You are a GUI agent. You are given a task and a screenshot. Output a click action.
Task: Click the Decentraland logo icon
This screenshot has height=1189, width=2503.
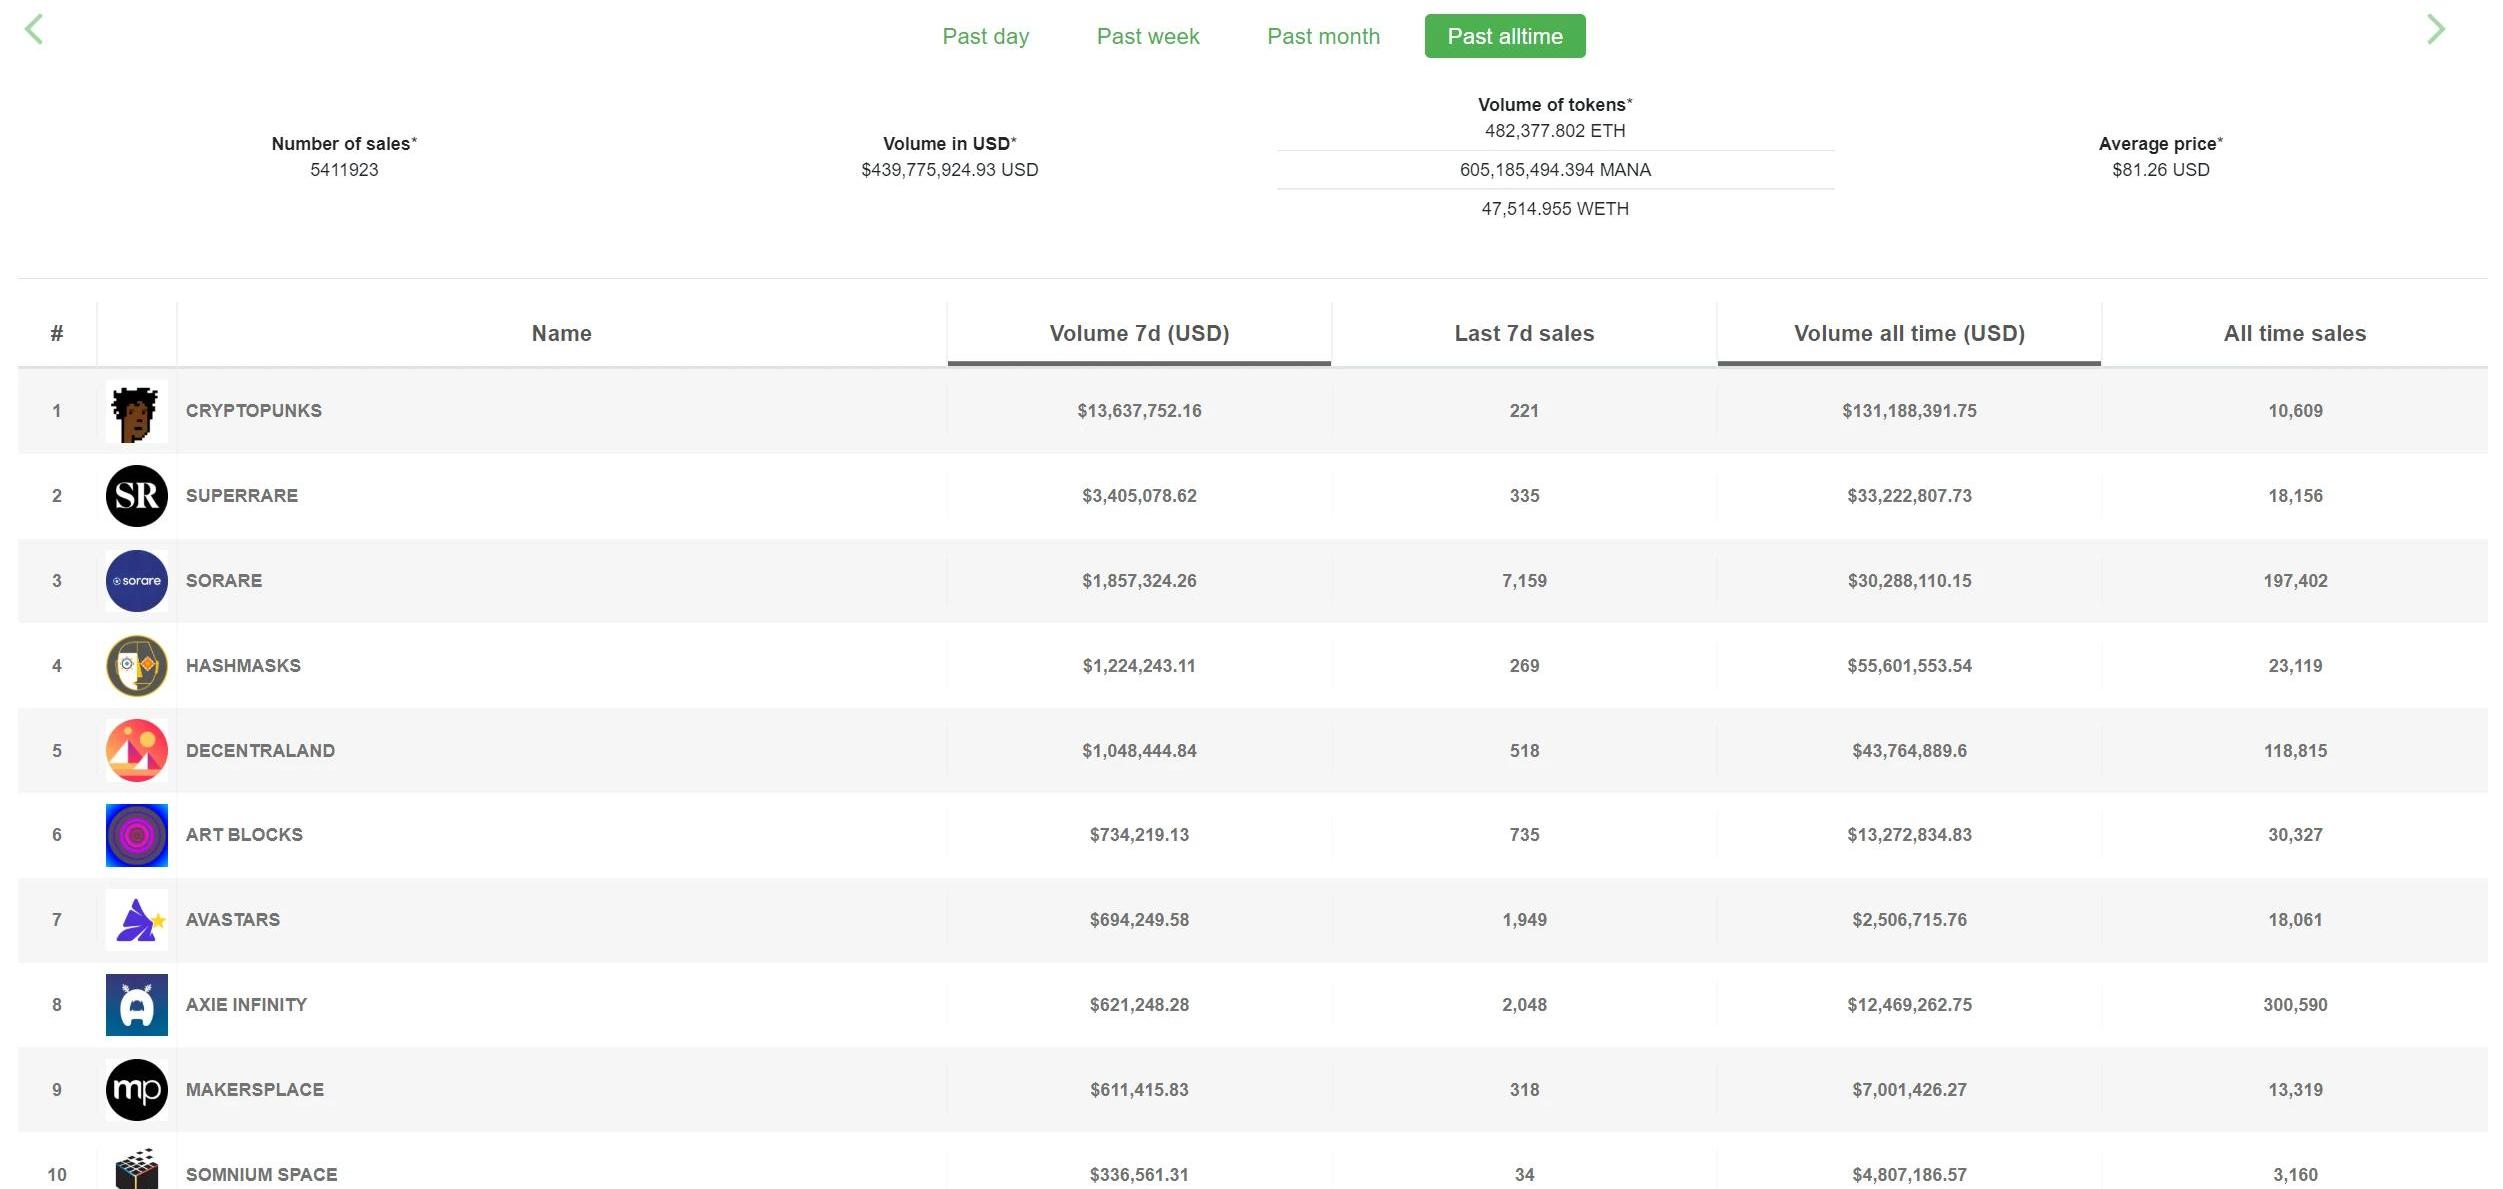coord(136,750)
